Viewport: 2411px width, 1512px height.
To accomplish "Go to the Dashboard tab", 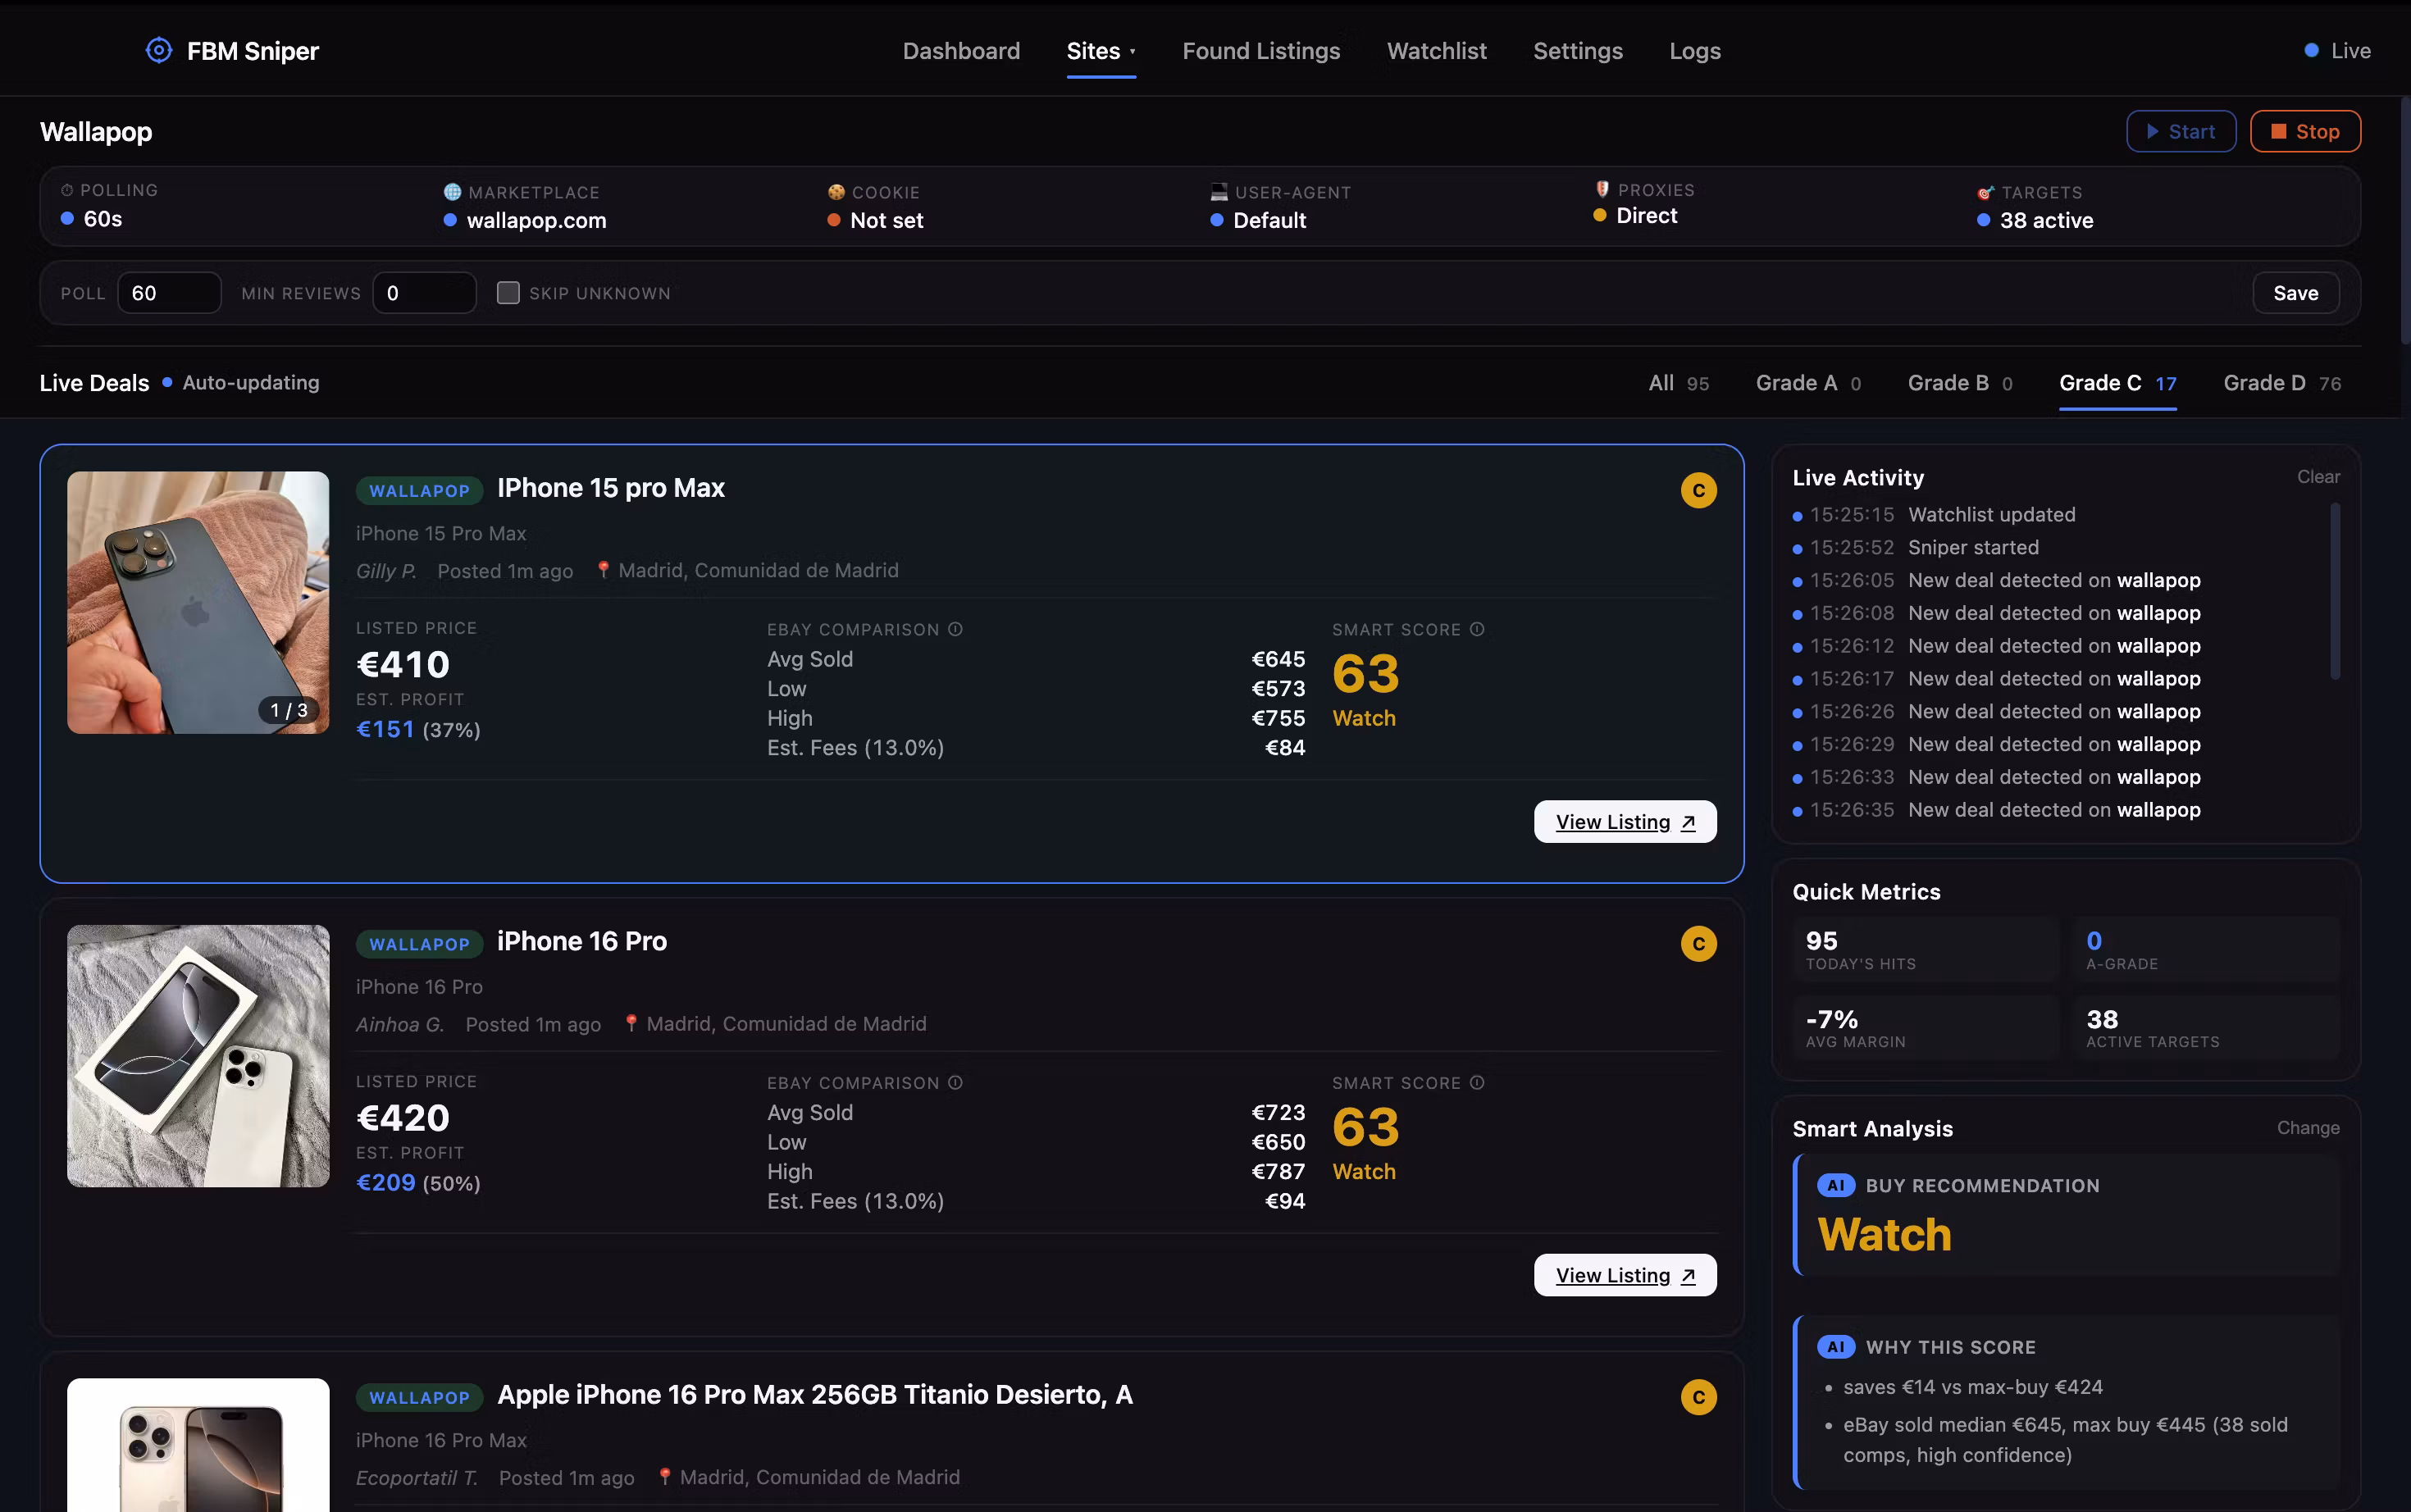I will 961,51.
